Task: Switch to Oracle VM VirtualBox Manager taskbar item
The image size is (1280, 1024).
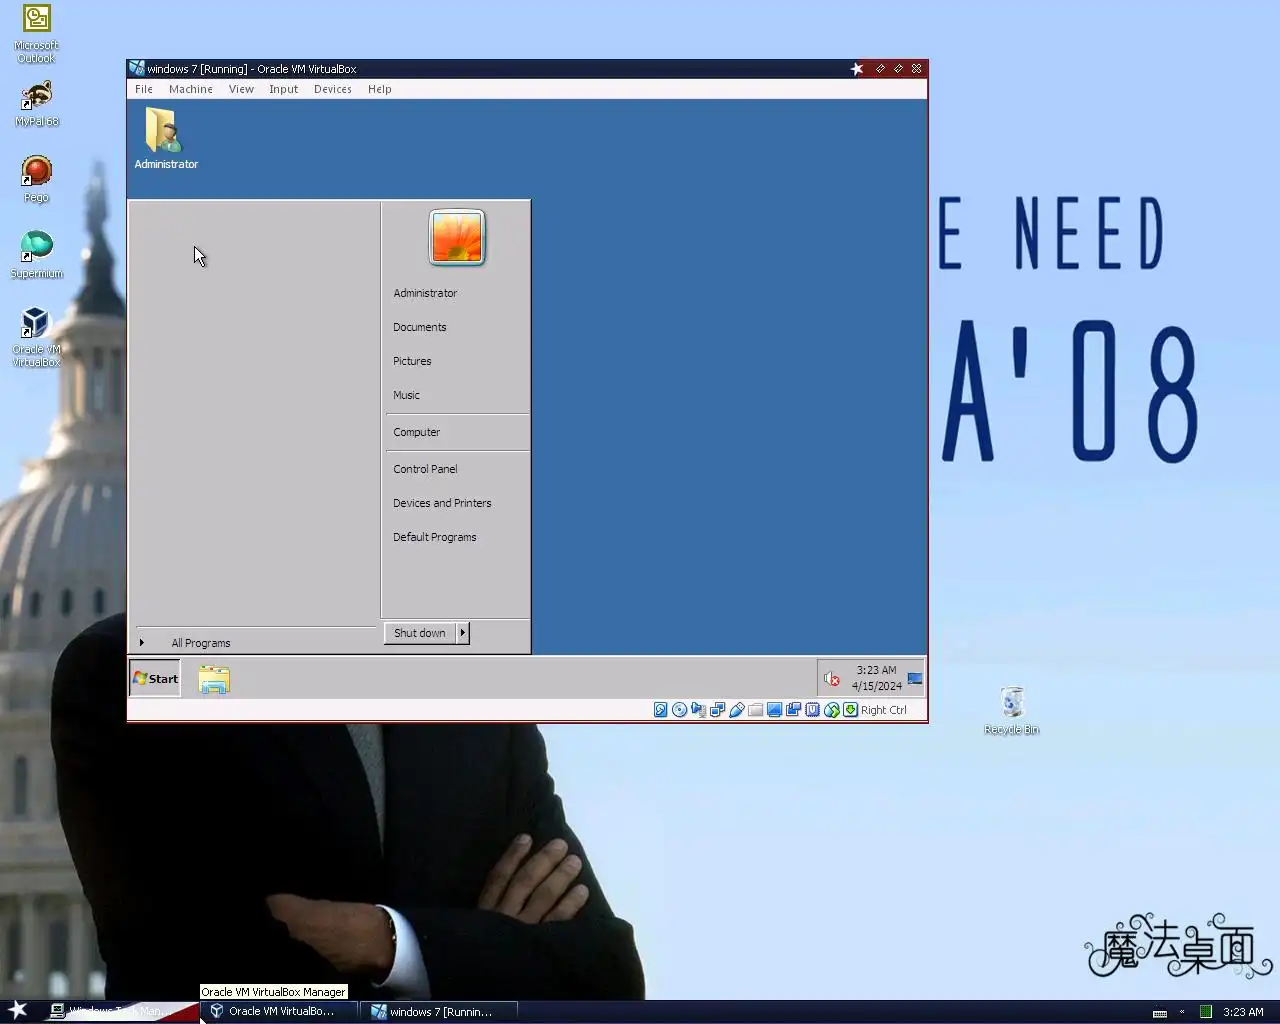Action: click(281, 1011)
